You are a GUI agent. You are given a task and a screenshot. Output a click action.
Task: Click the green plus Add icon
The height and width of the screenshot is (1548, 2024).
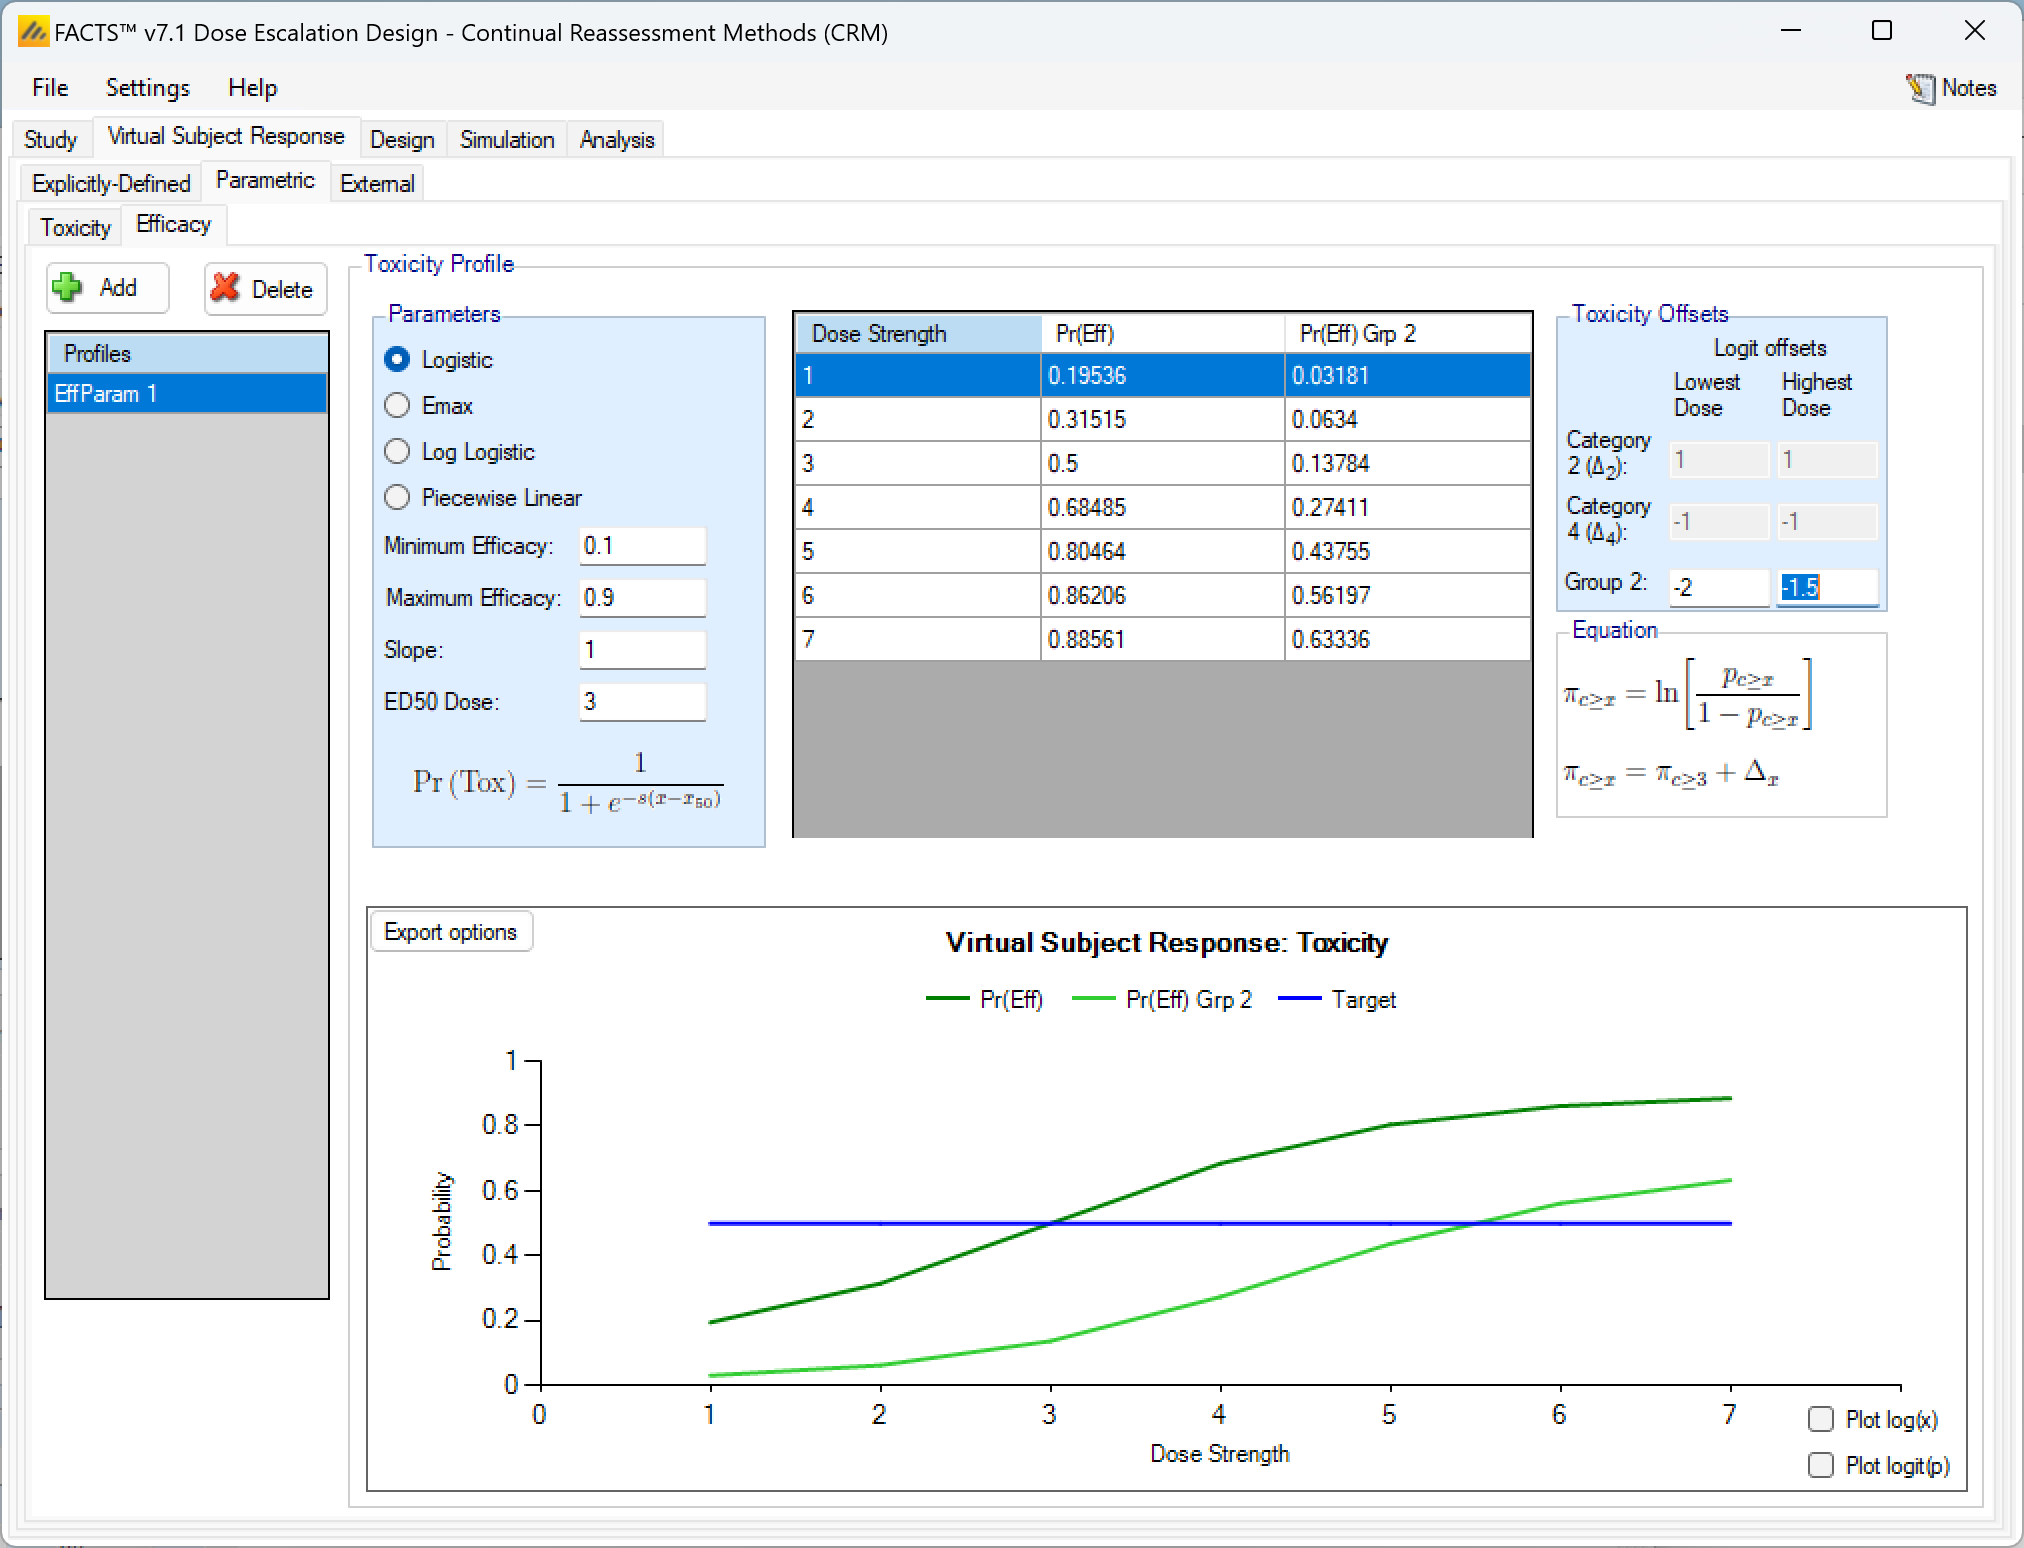click(68, 288)
